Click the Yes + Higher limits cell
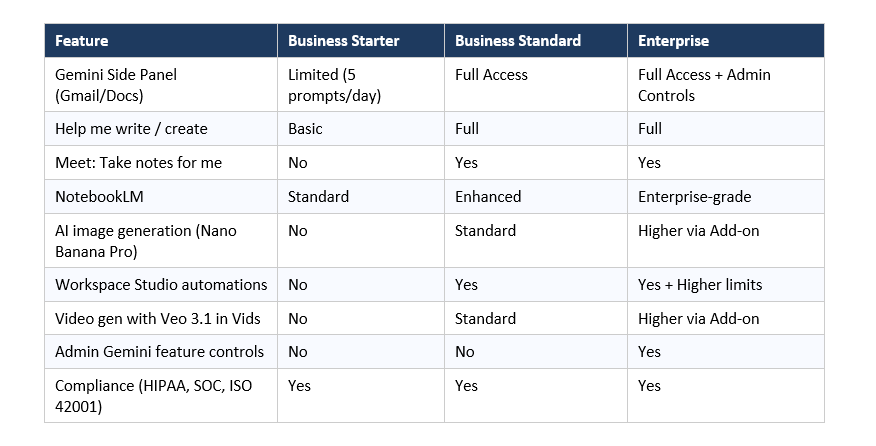 coord(700,285)
